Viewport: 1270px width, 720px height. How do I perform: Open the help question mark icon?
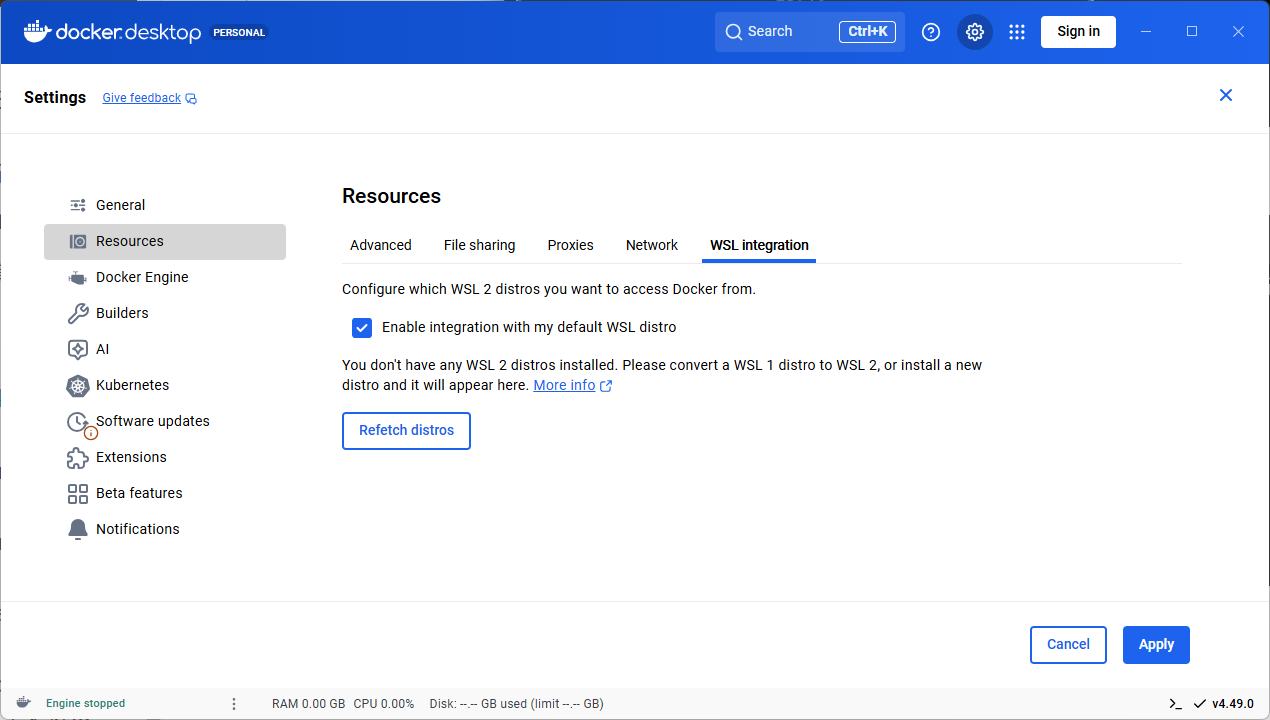click(x=931, y=32)
